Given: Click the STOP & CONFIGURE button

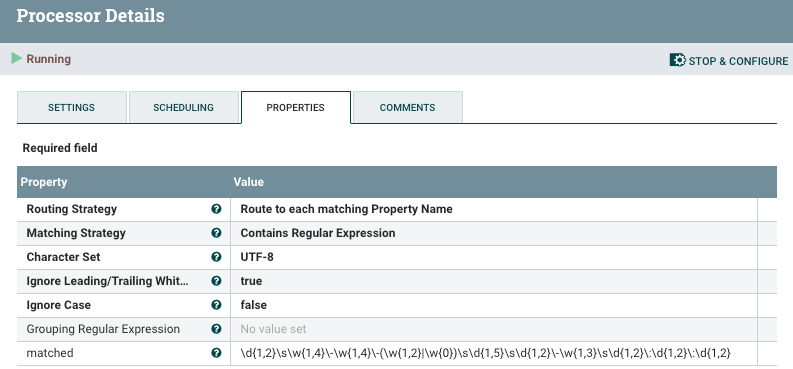Looking at the screenshot, I should (729, 61).
